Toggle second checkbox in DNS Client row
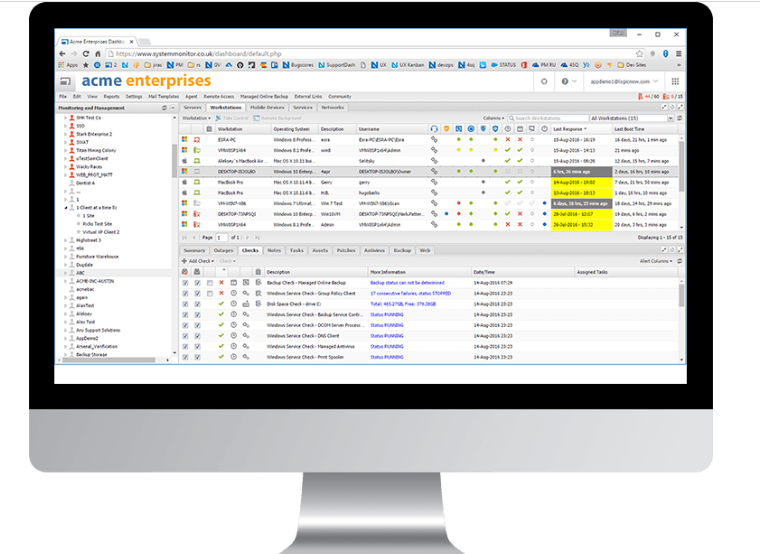760x554 pixels. pos(197,336)
